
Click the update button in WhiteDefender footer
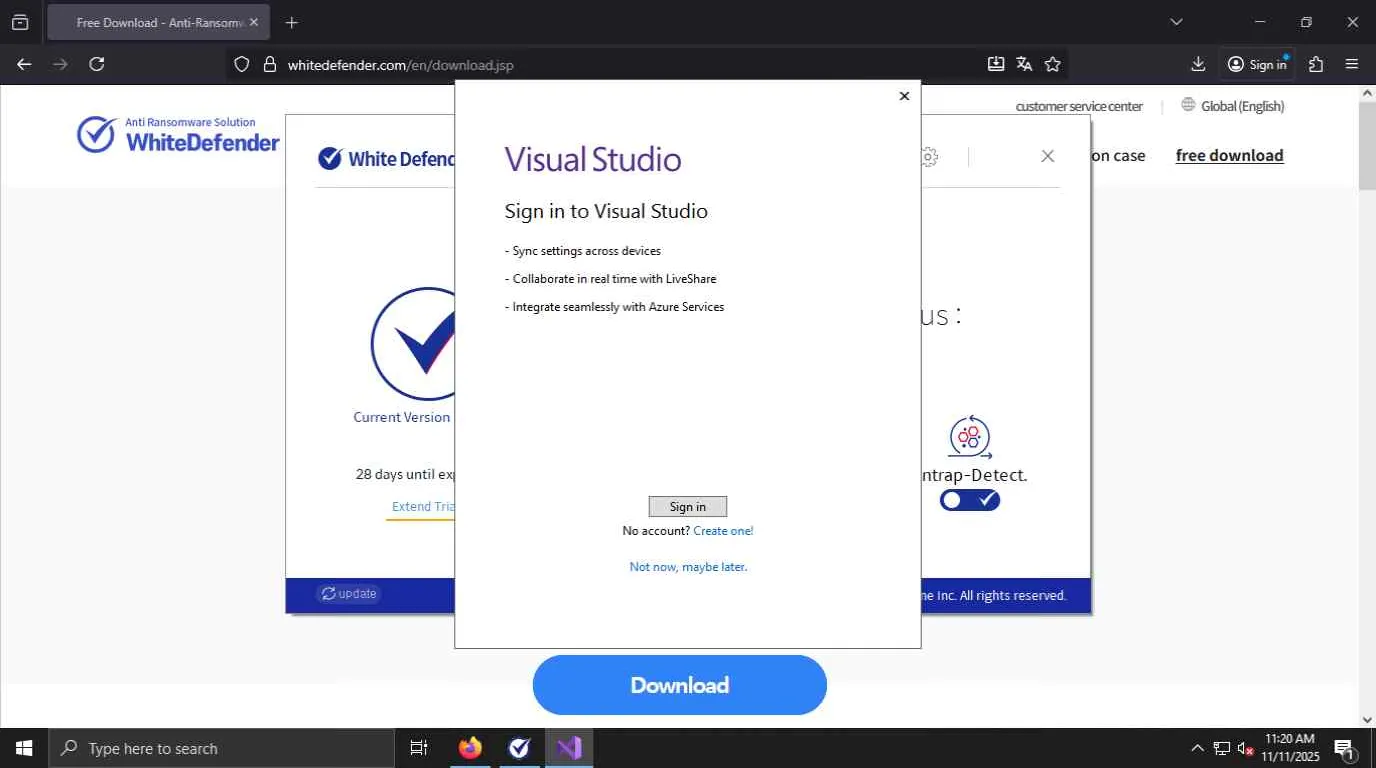tap(349, 594)
